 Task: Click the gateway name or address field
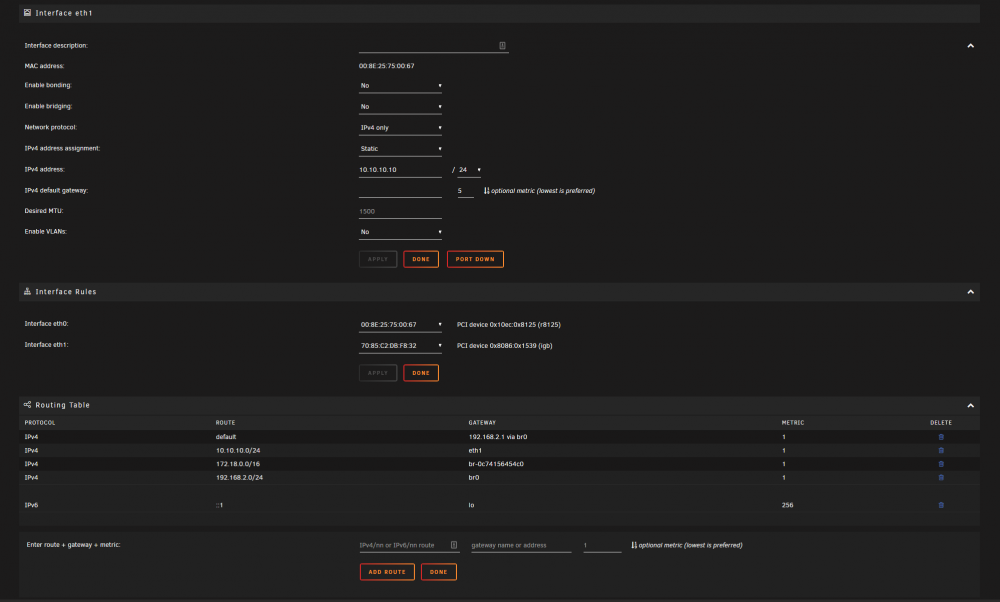pos(521,545)
